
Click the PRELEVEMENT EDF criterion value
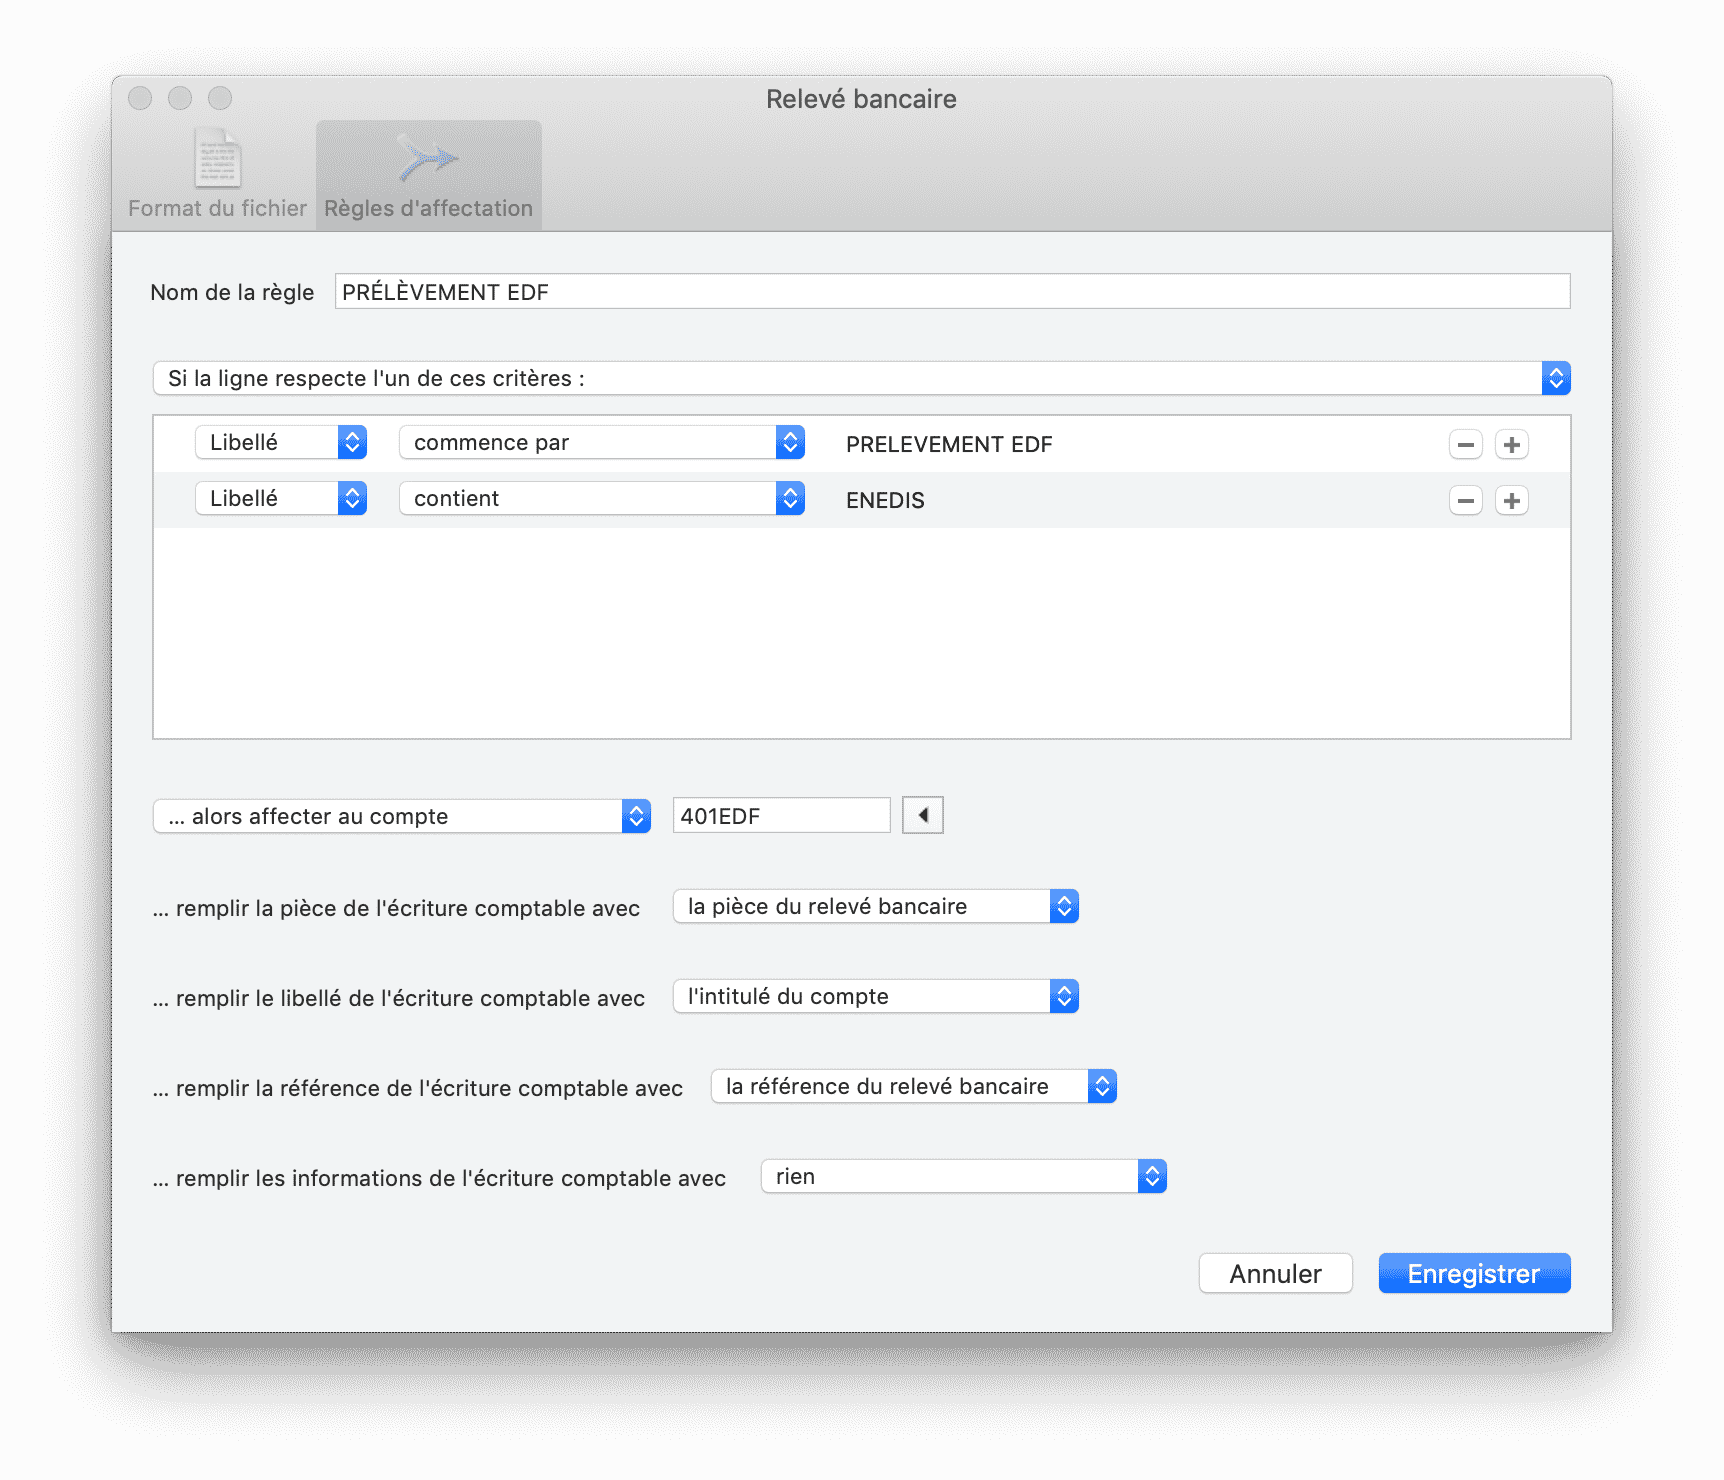(x=949, y=444)
